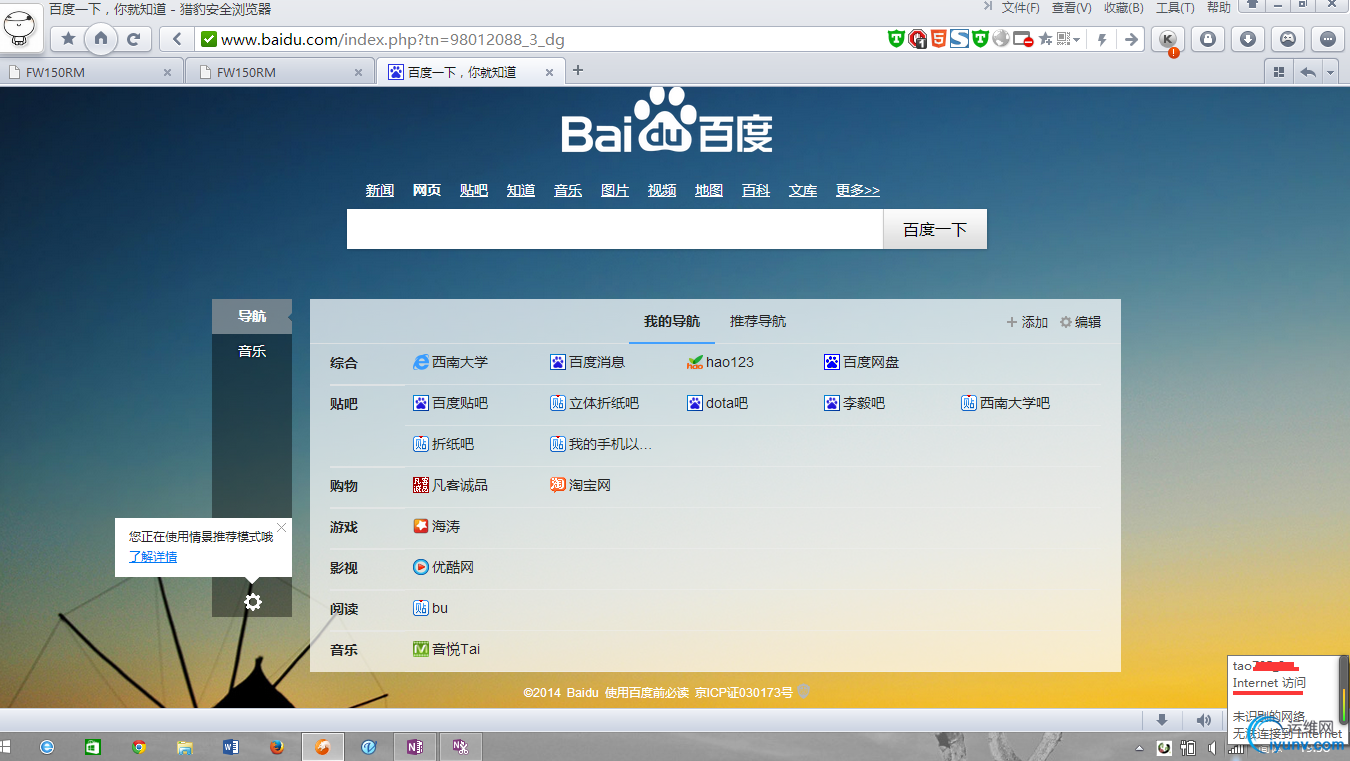Open the three-dots more toolbar button
1350x761 pixels.
1328,39
